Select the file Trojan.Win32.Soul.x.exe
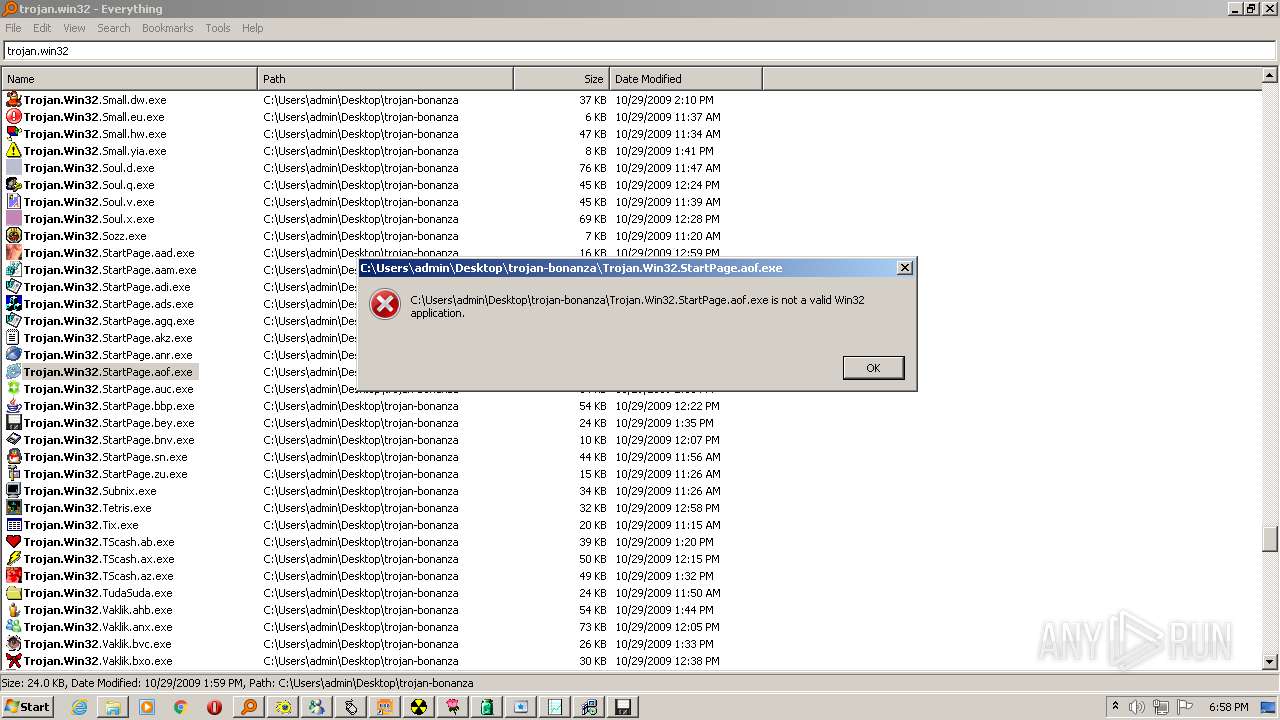The width and height of the screenshot is (1280, 720). pyautogui.click(x=89, y=219)
